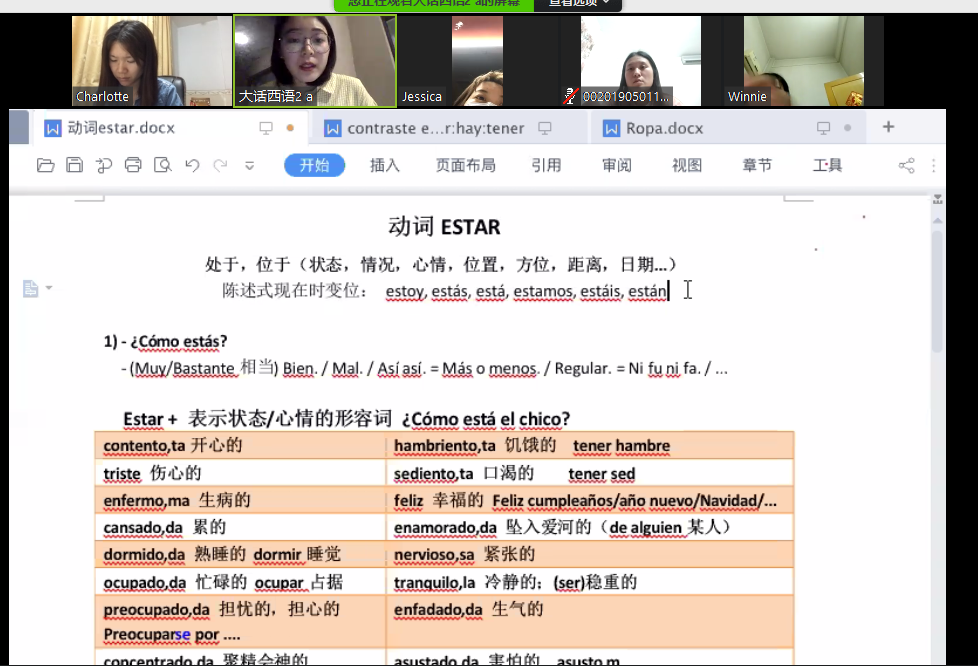Expand the arrow beside the outline icon
The image size is (978, 666).
coord(49,288)
